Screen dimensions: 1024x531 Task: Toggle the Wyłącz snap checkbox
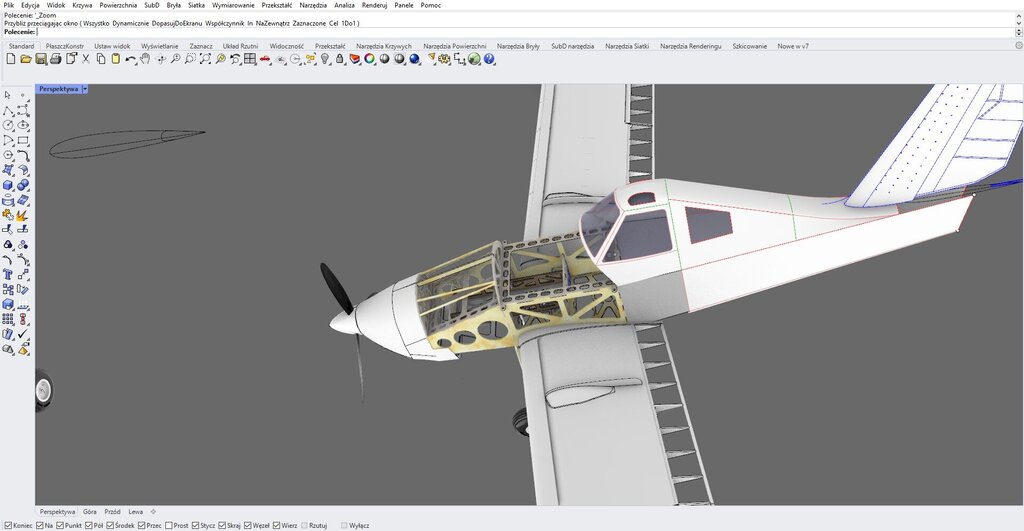(x=345, y=525)
